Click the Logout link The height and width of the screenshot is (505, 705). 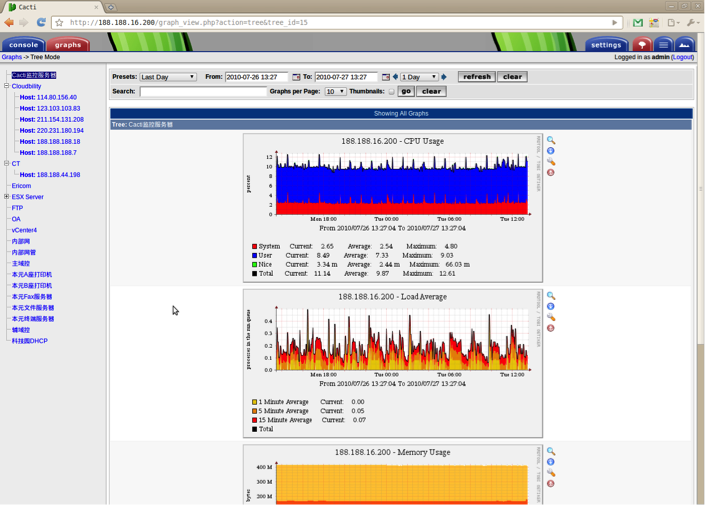683,57
